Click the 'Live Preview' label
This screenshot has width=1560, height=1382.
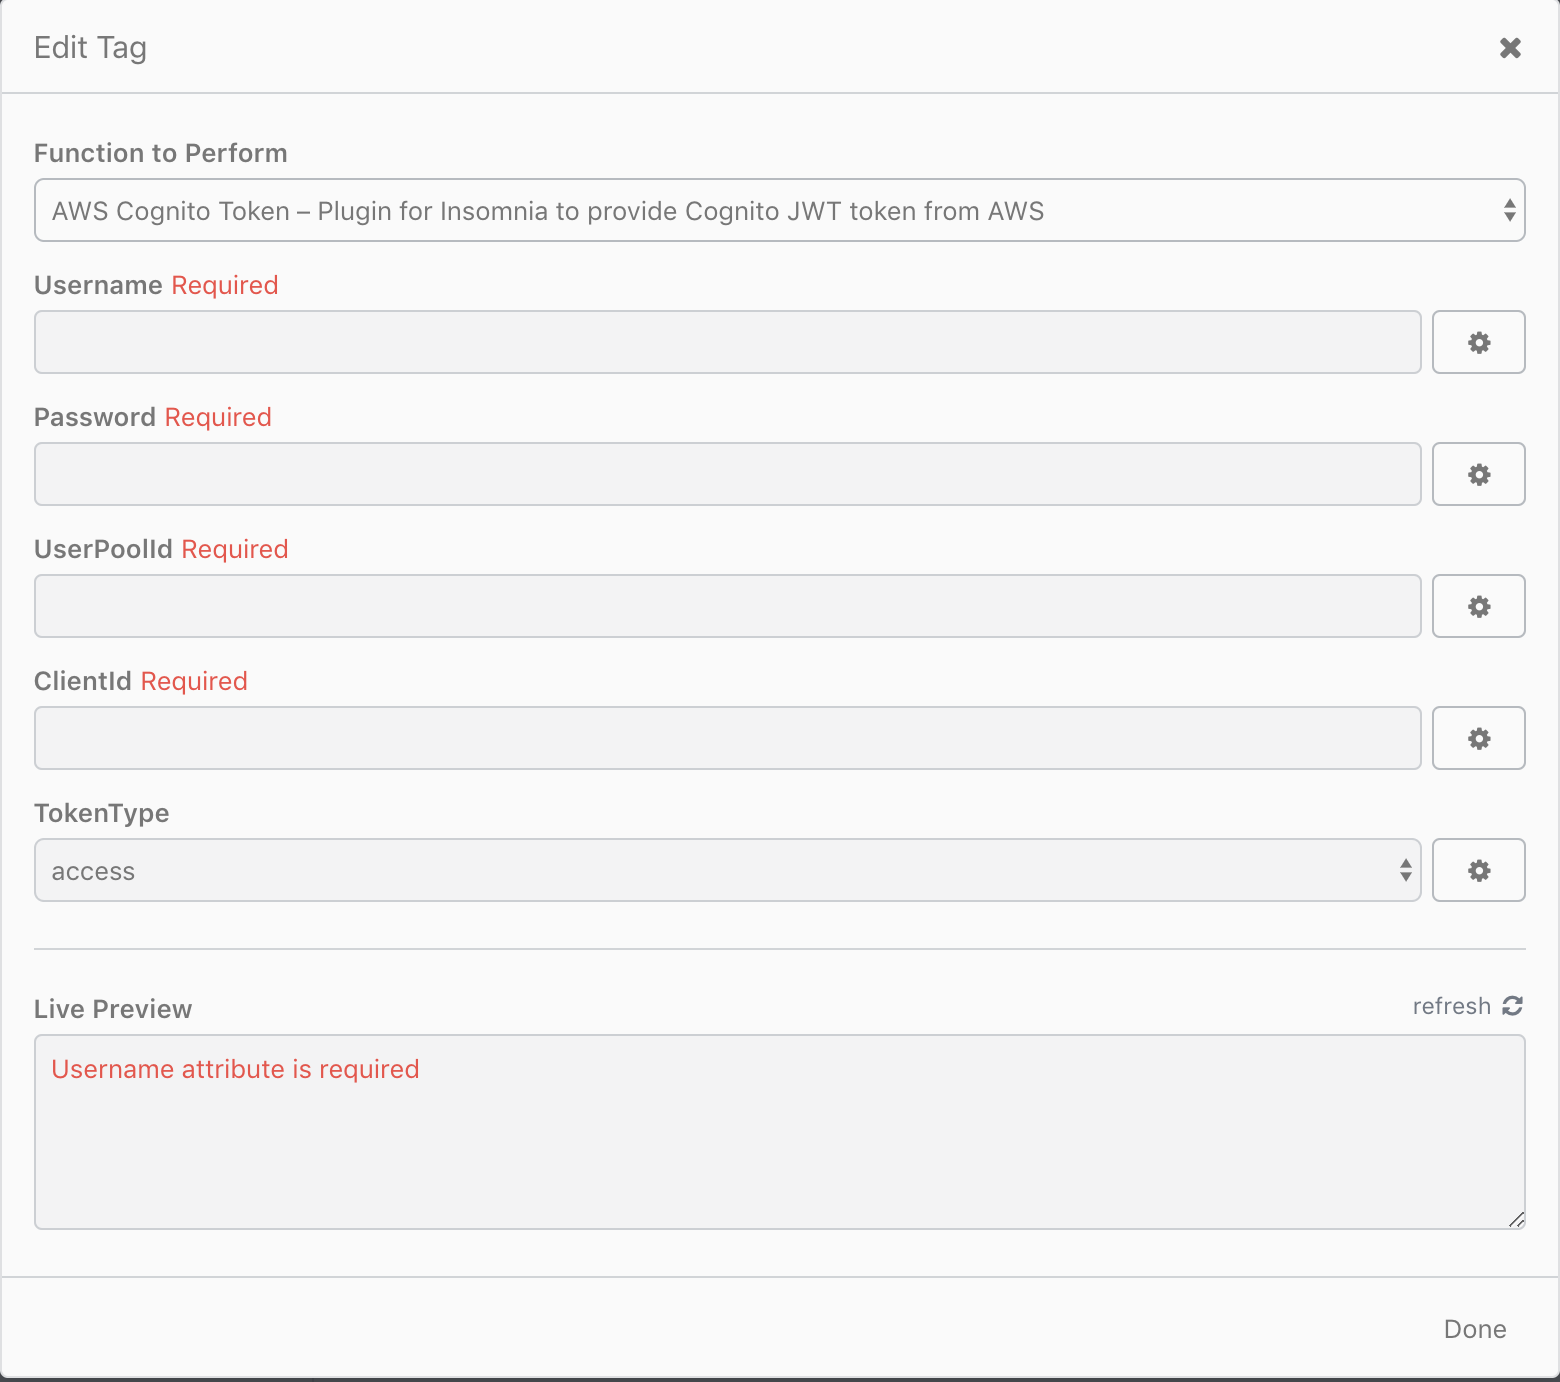[x=113, y=1009]
